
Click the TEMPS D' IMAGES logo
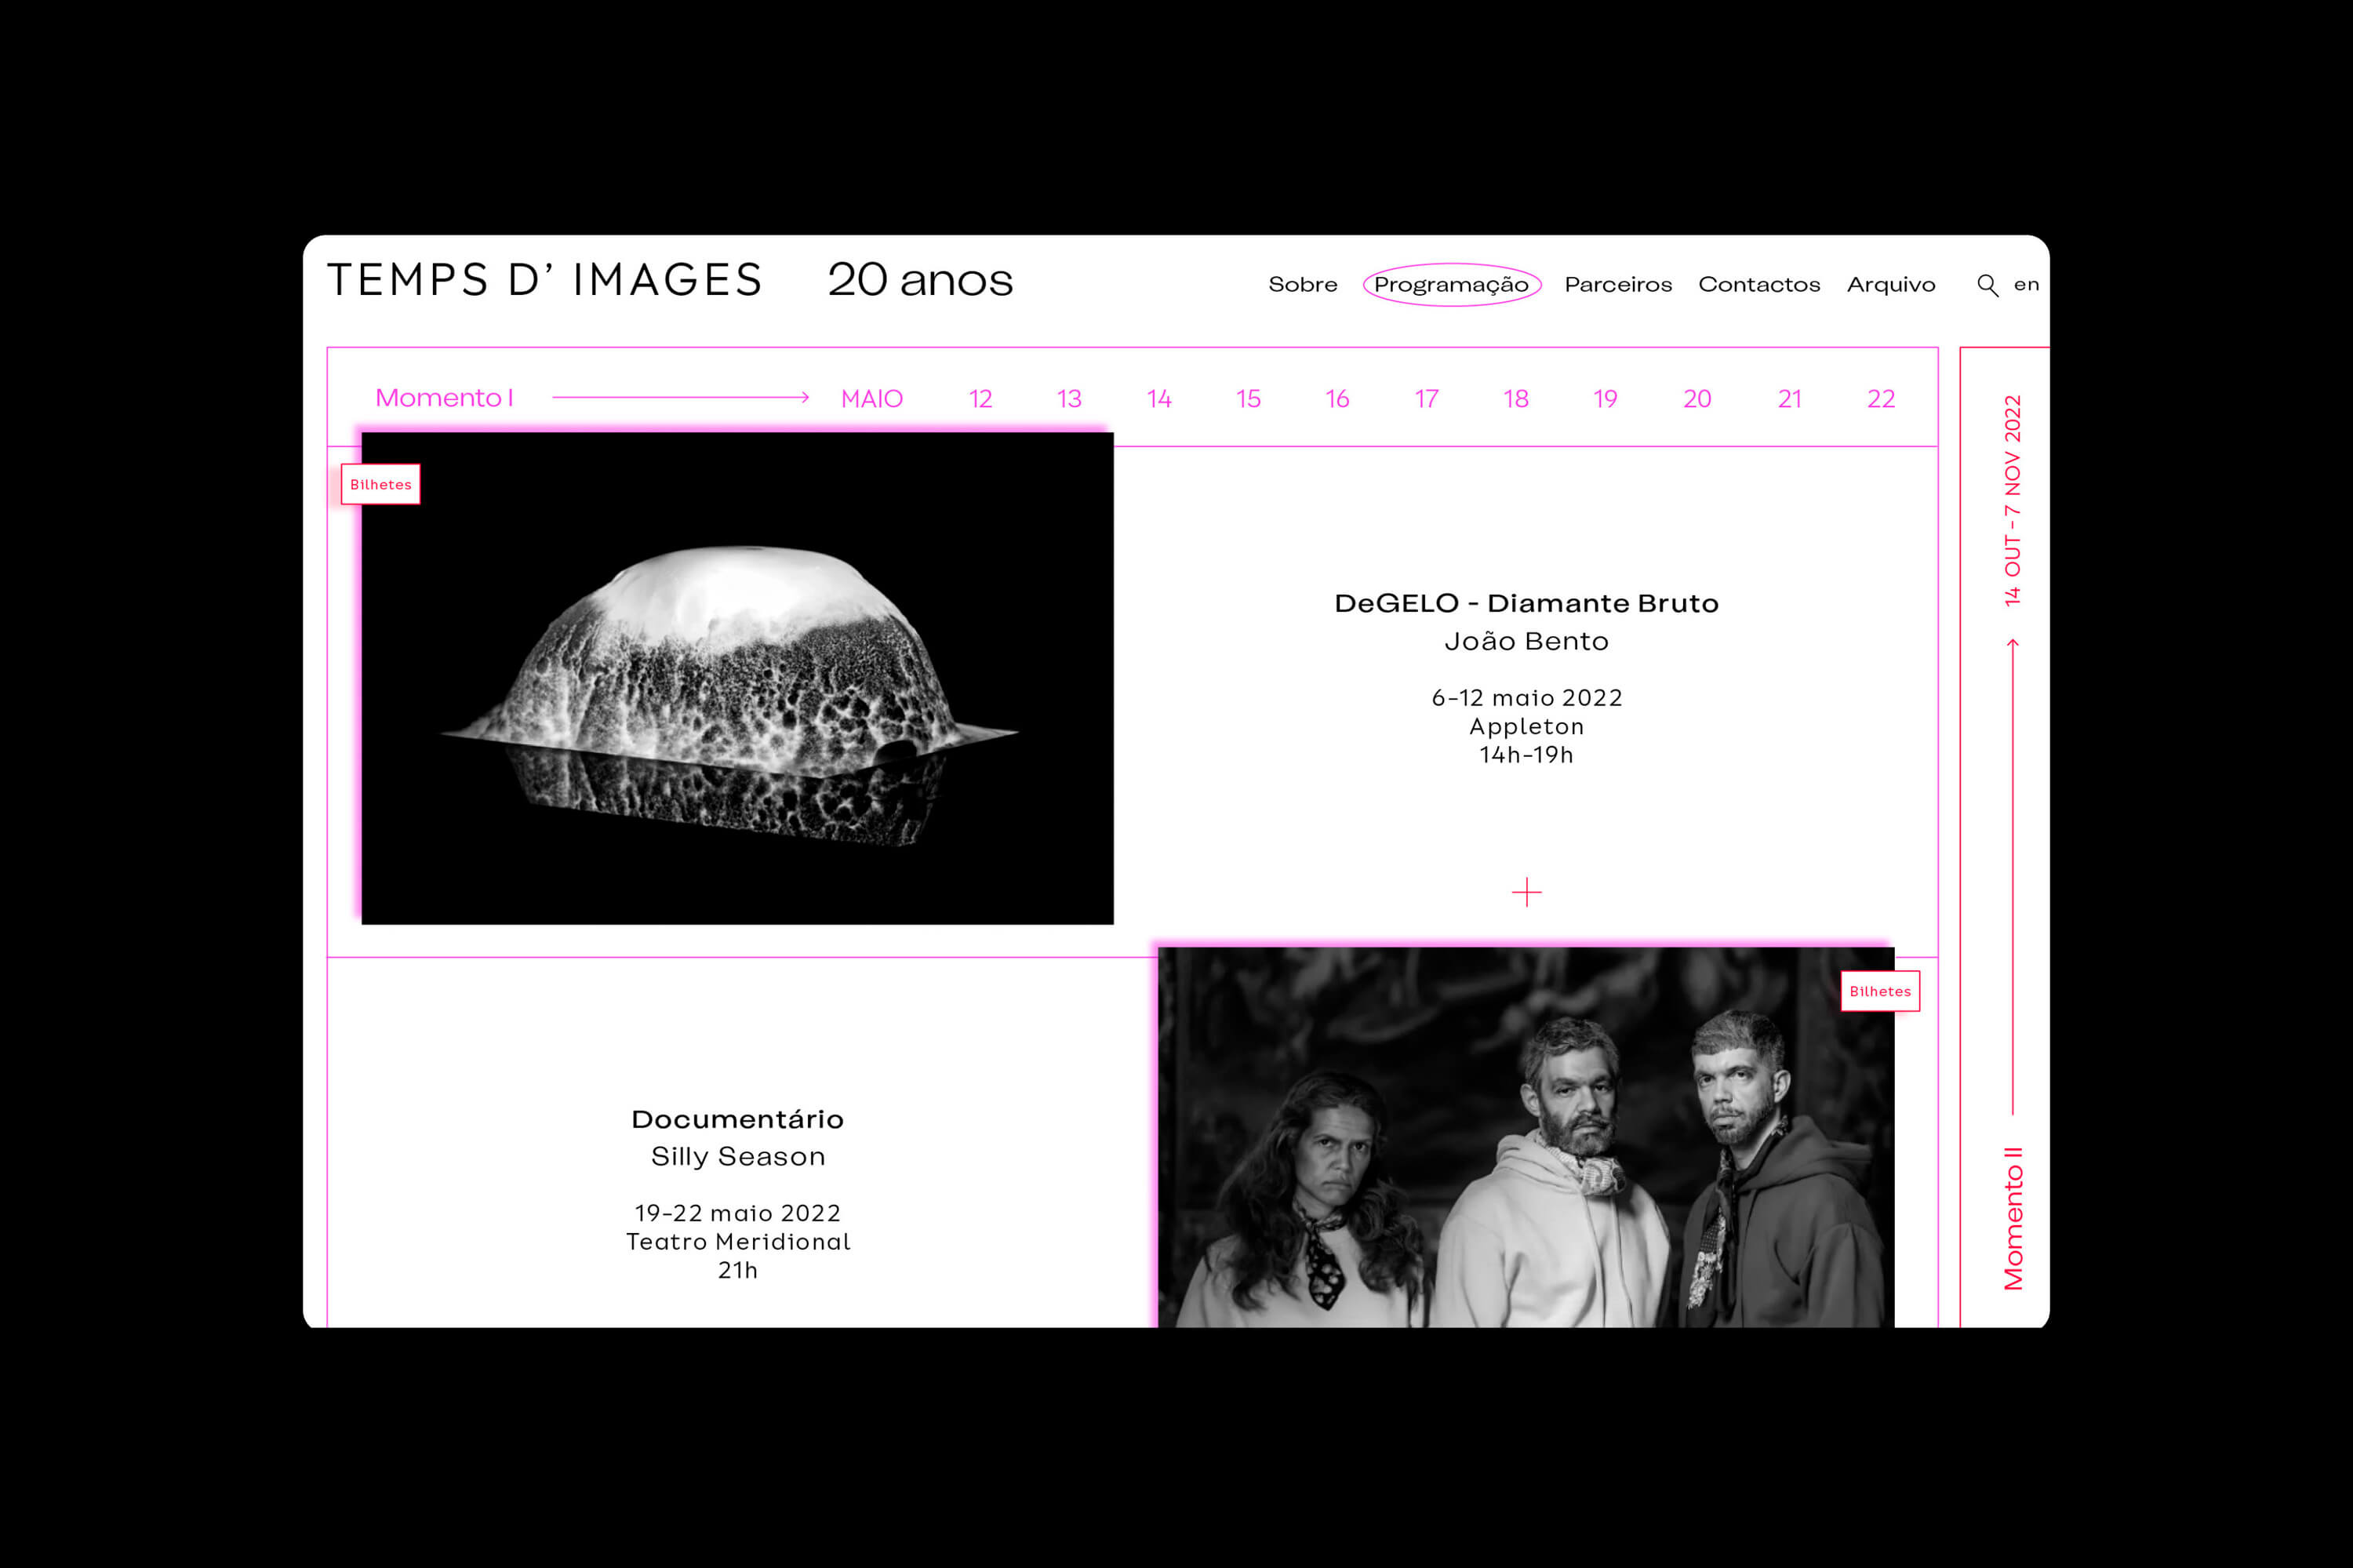pyautogui.click(x=545, y=280)
